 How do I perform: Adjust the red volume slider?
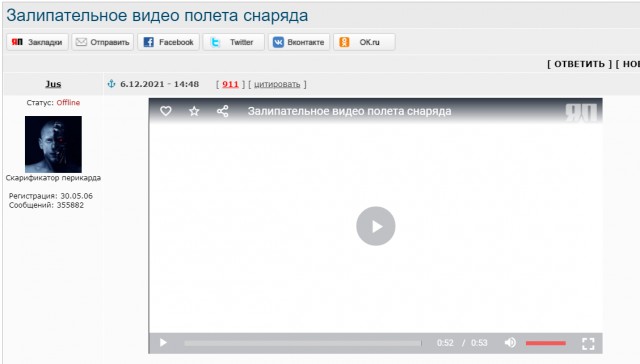[546, 343]
